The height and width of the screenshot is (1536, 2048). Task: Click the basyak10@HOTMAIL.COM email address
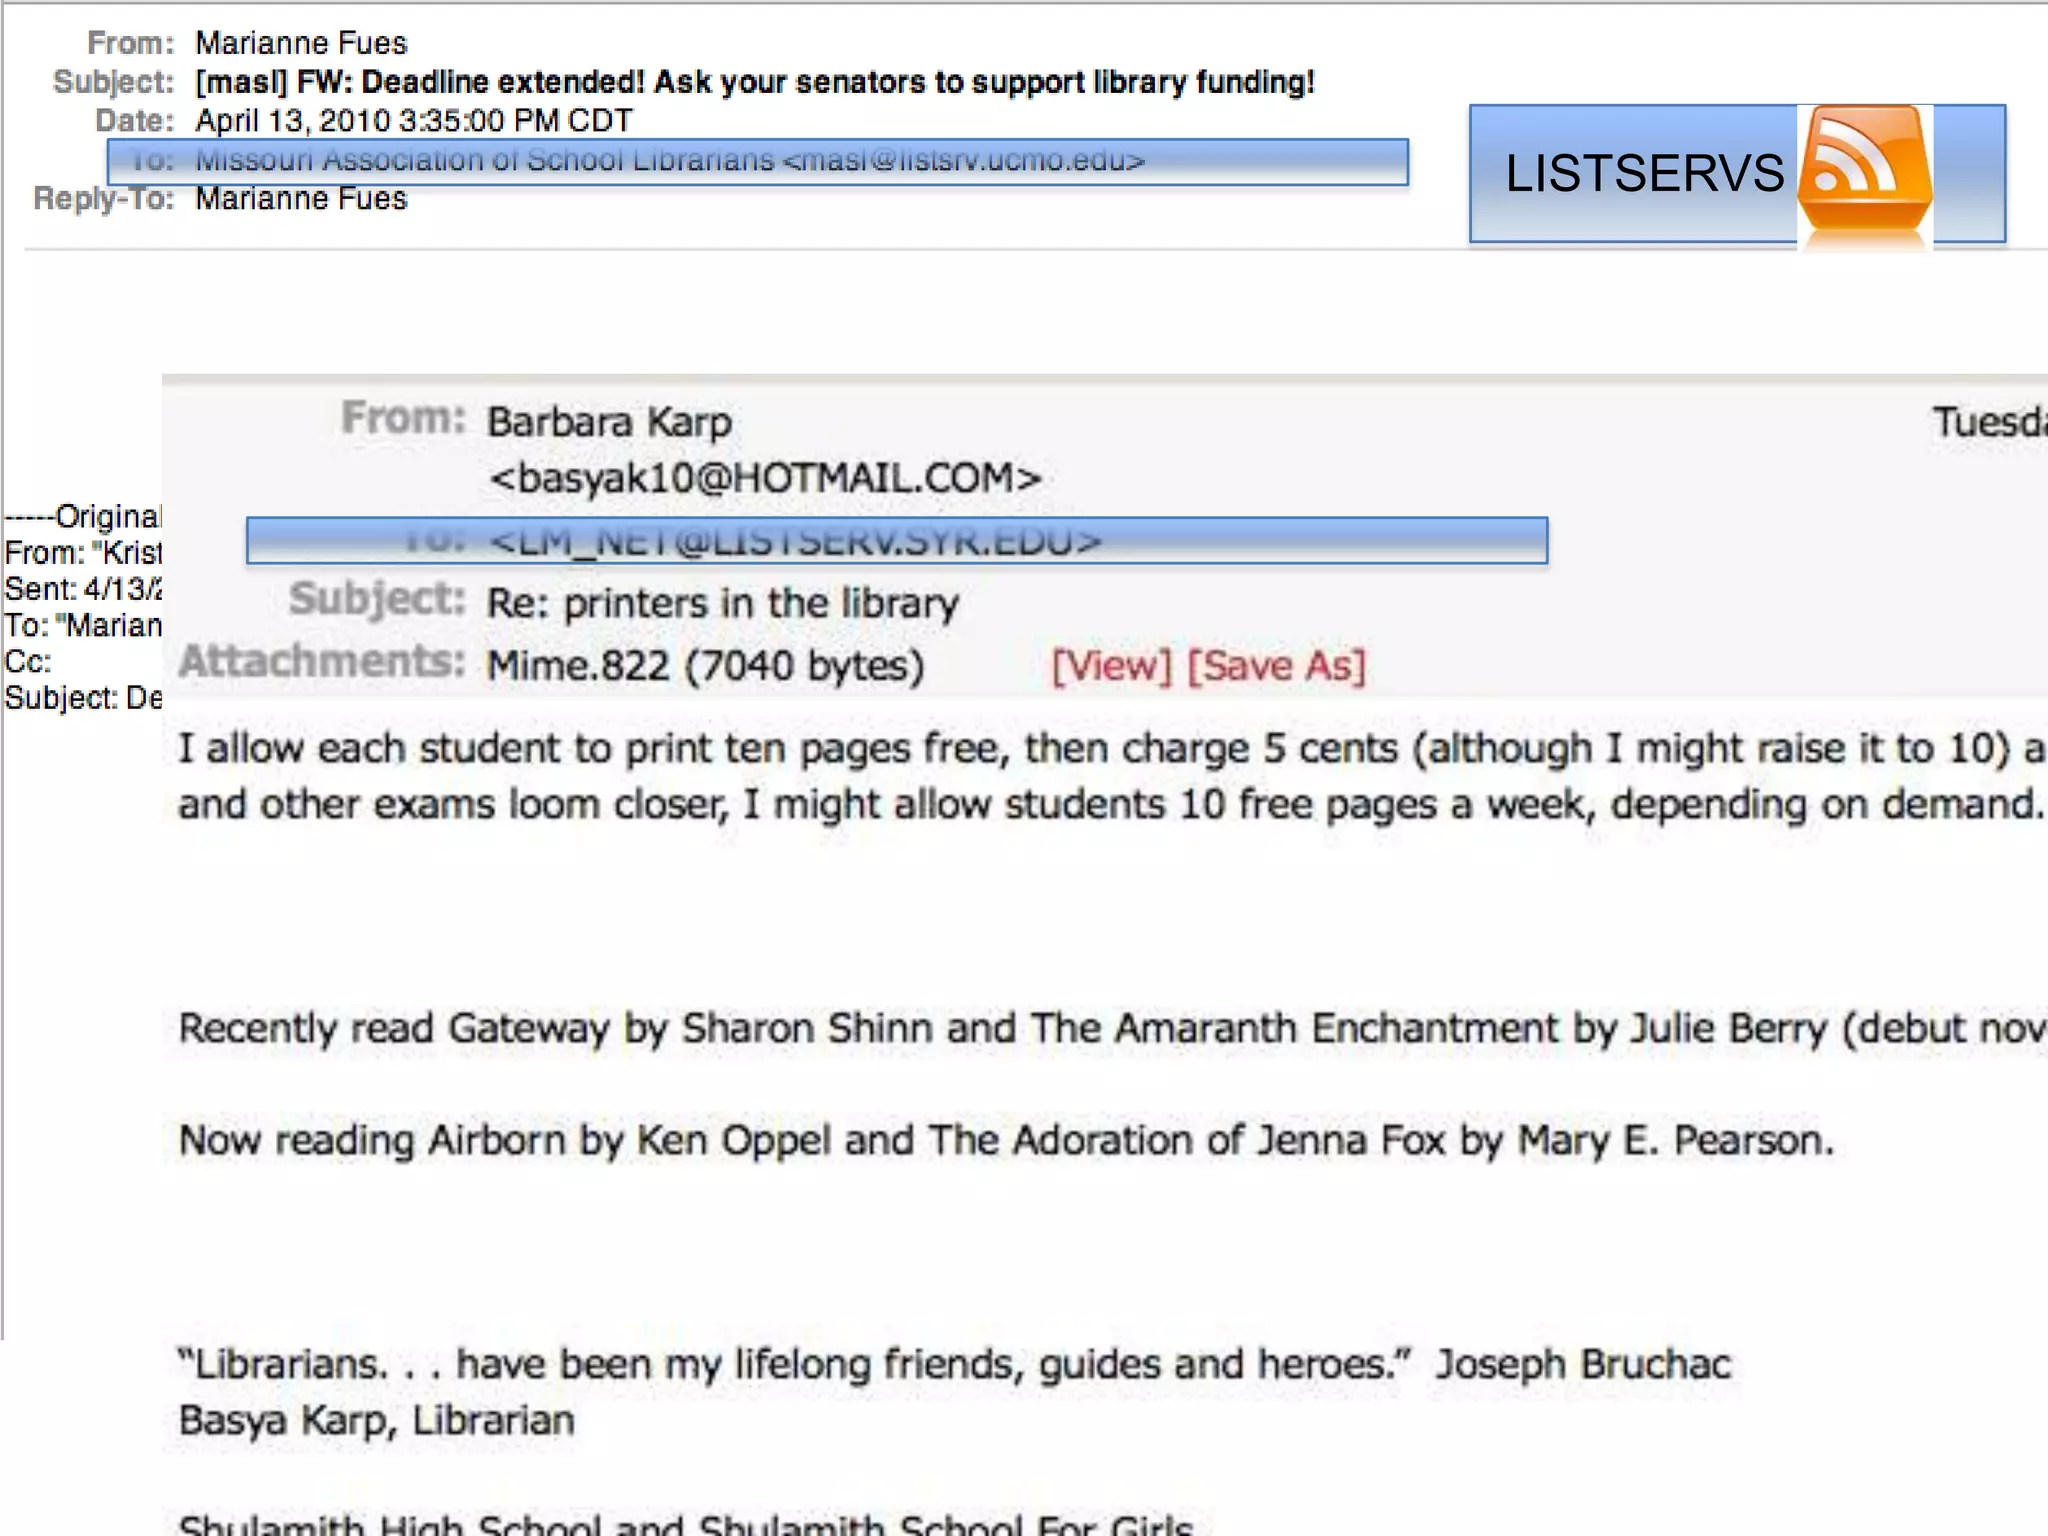765,478
